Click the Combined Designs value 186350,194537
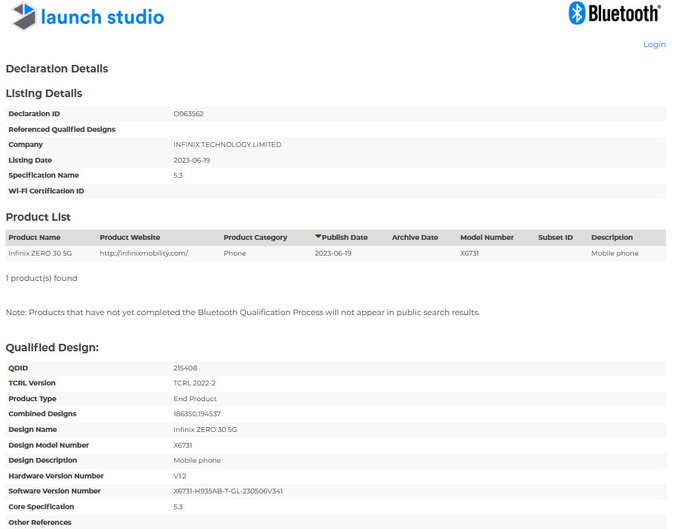 coord(197,414)
